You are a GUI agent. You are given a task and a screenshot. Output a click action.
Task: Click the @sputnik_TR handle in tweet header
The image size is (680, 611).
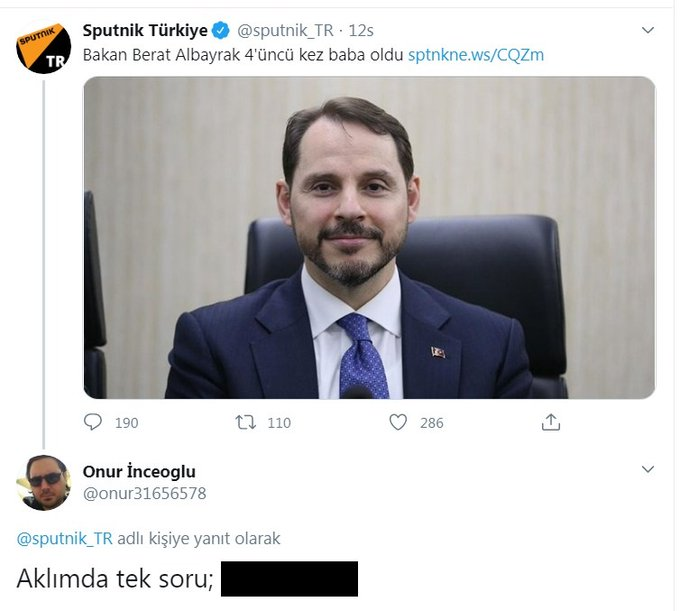[x=288, y=31]
